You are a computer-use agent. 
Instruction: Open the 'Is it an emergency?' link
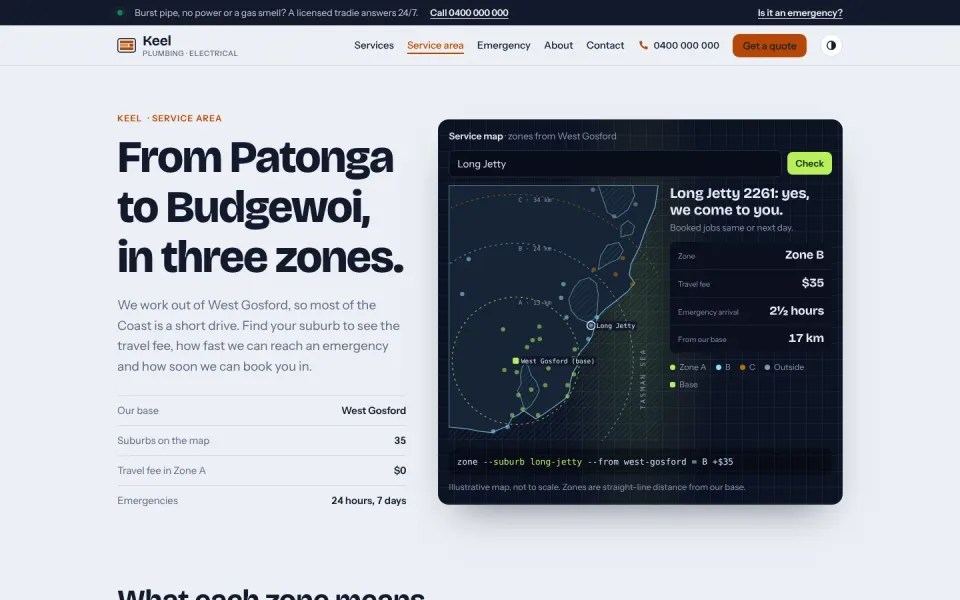point(800,13)
